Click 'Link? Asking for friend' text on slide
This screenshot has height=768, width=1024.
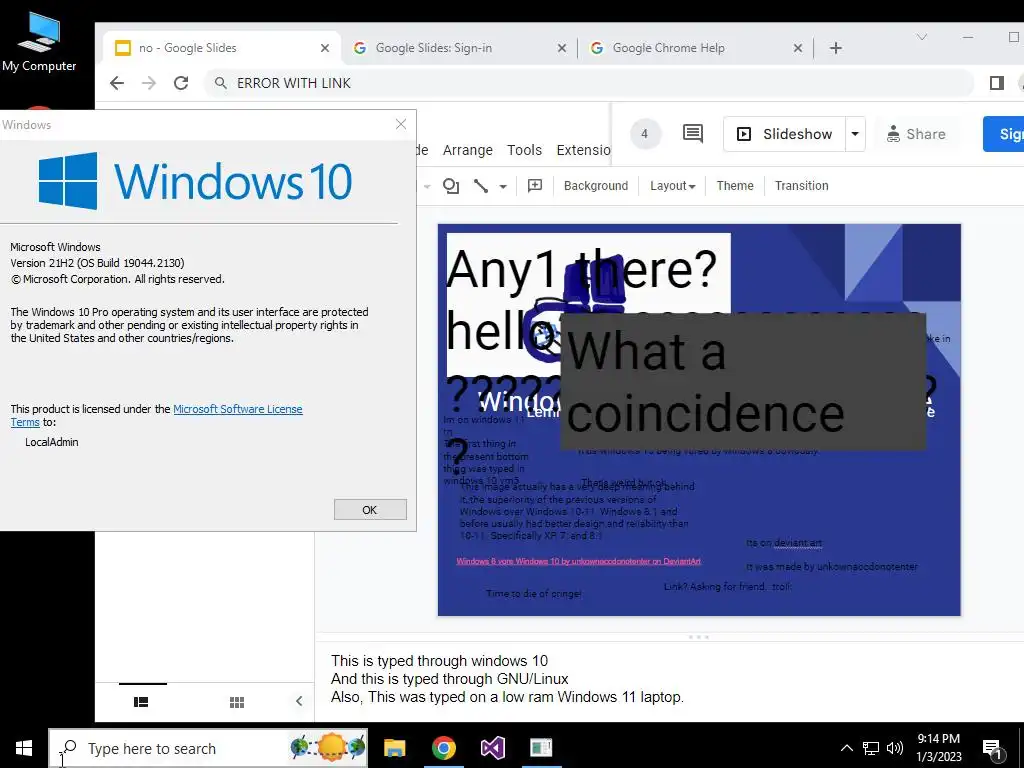tap(728, 586)
